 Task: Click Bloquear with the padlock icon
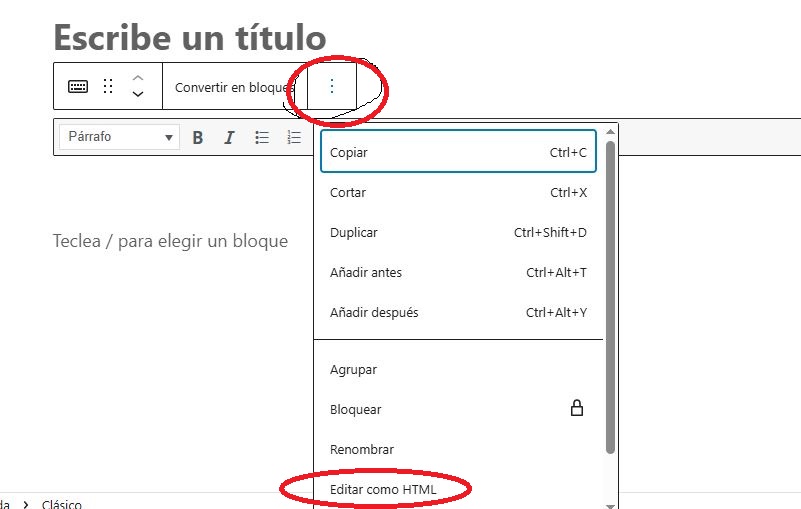pyautogui.click(x=458, y=409)
